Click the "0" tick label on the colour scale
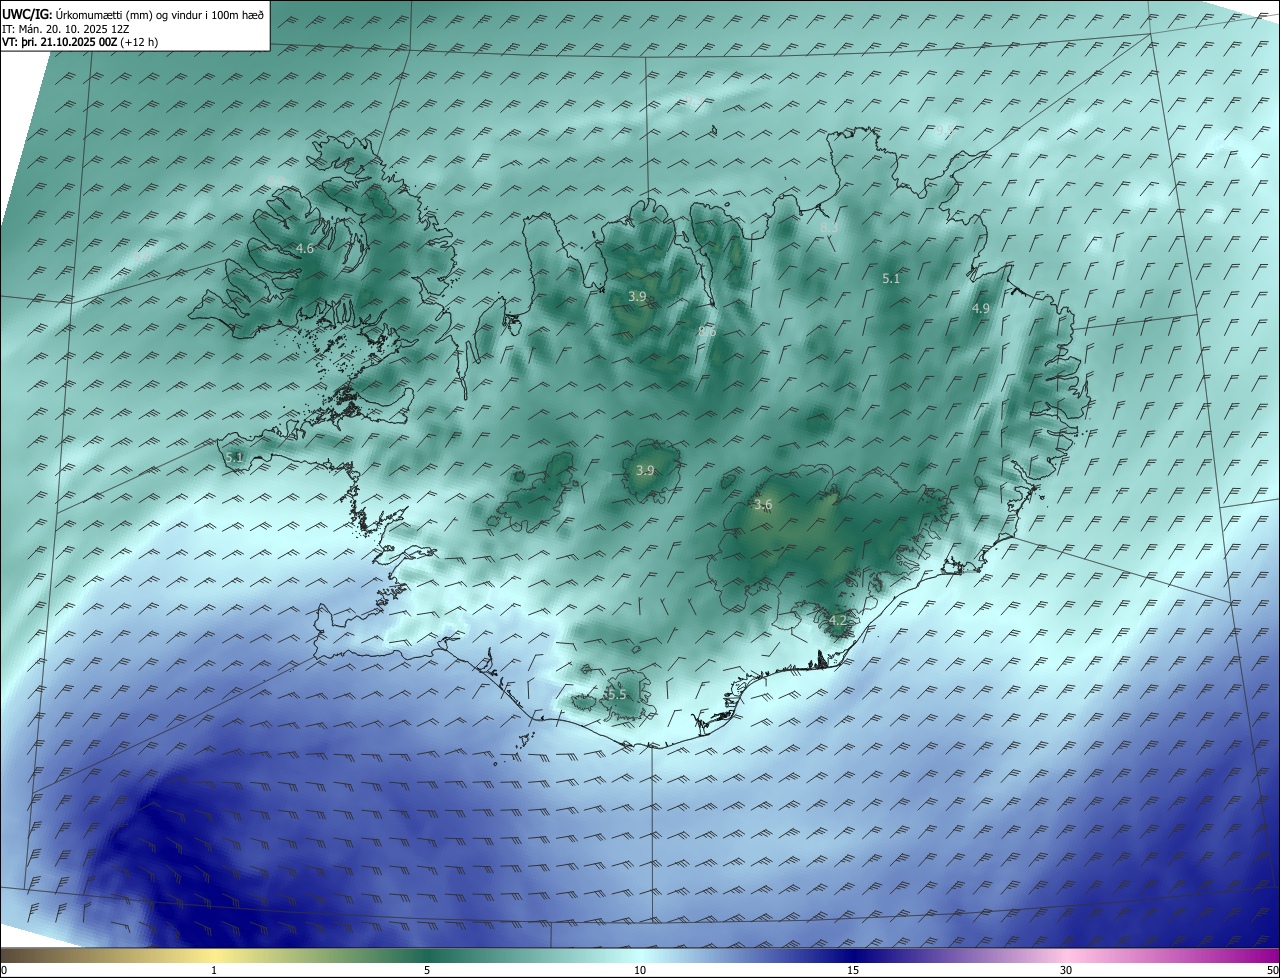The image size is (1280, 978). [x=4, y=970]
